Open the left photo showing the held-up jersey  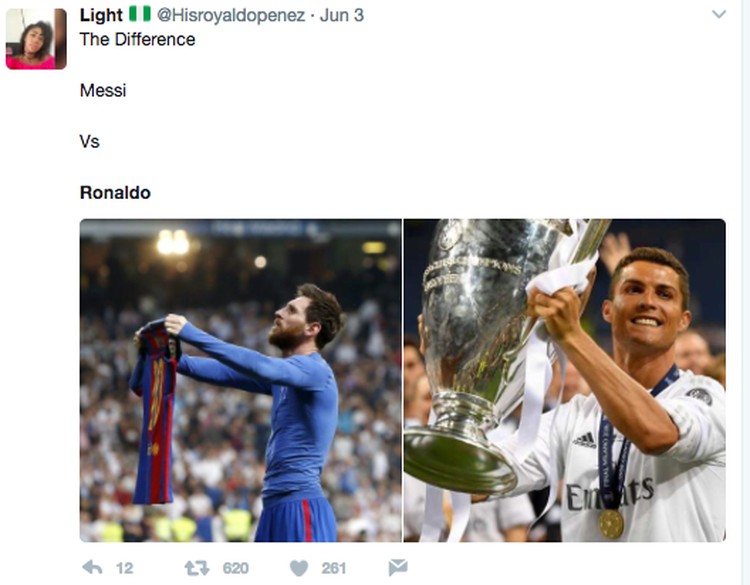click(241, 380)
